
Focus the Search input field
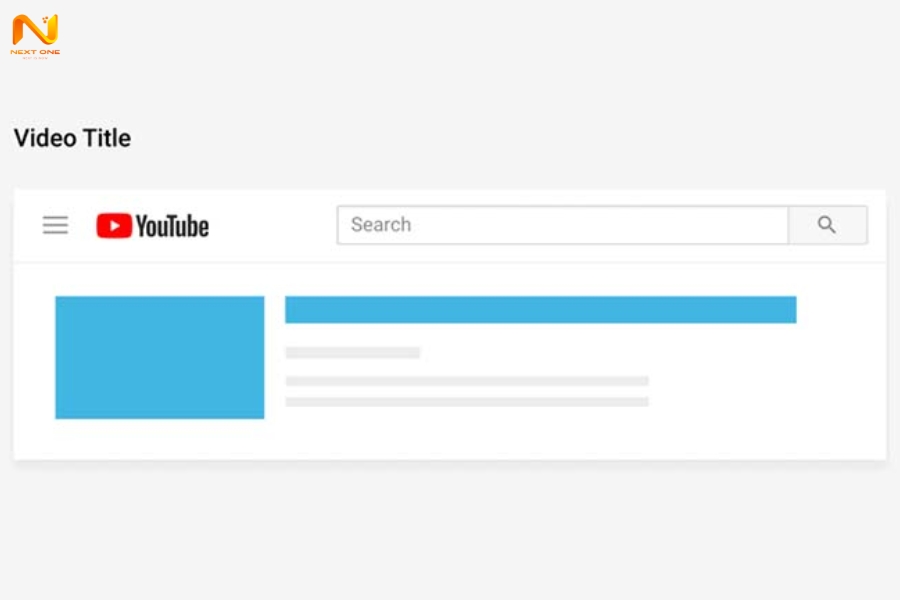click(562, 225)
